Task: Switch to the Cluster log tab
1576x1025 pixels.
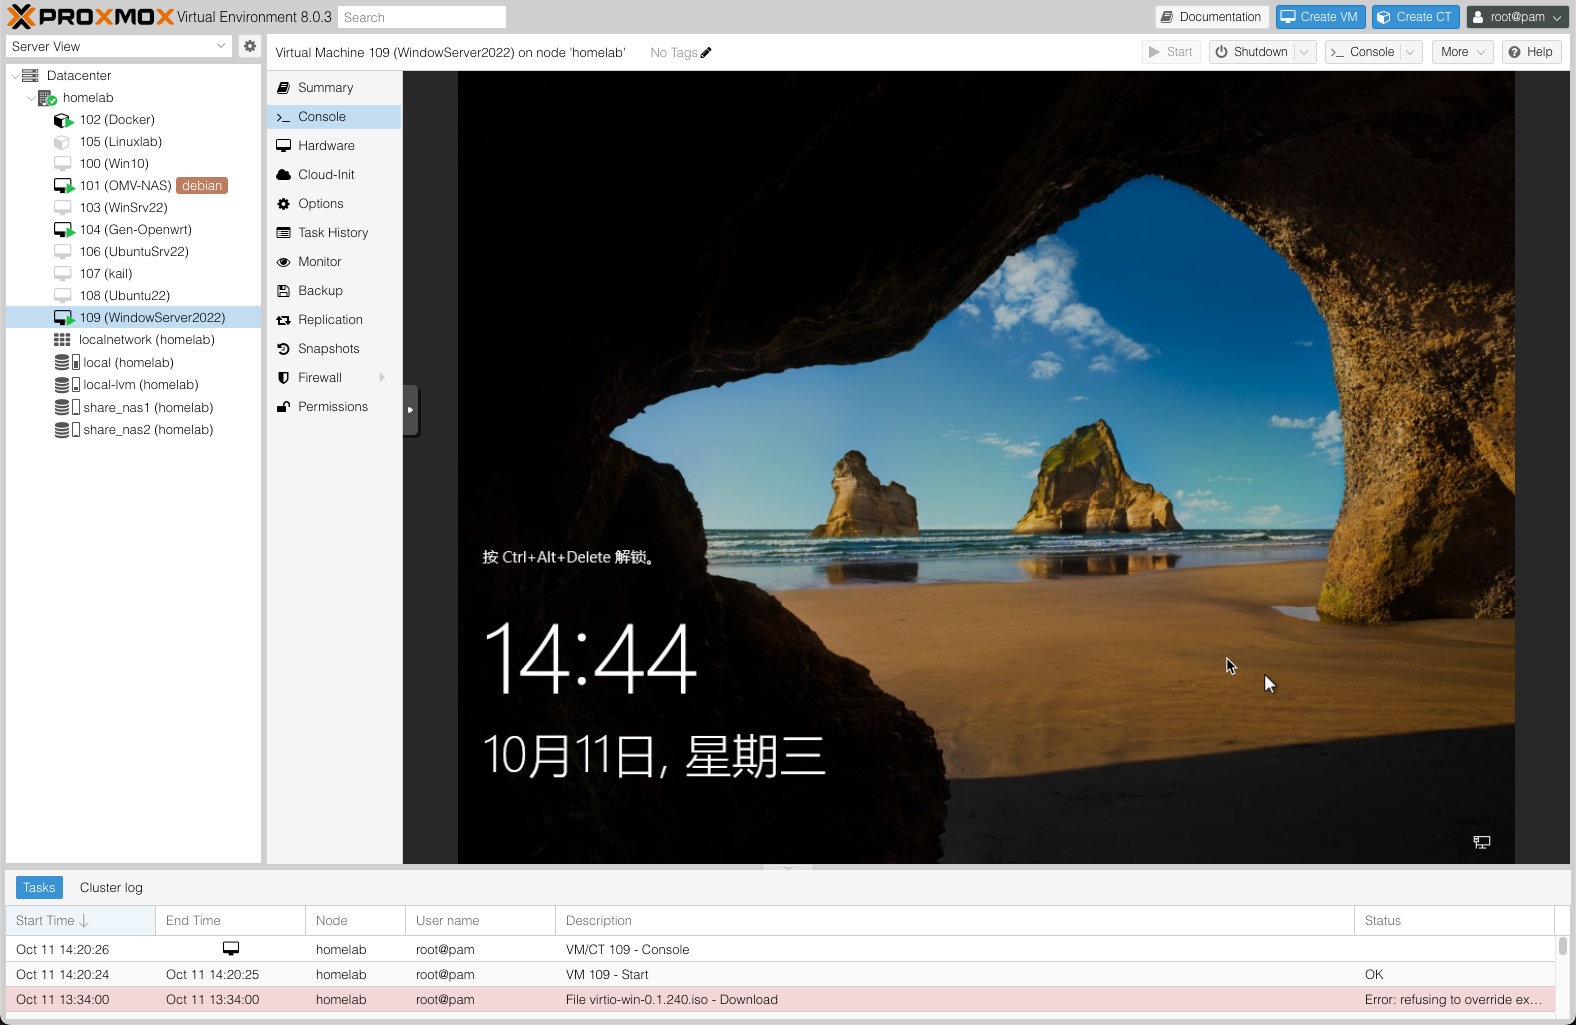Action: pos(111,888)
